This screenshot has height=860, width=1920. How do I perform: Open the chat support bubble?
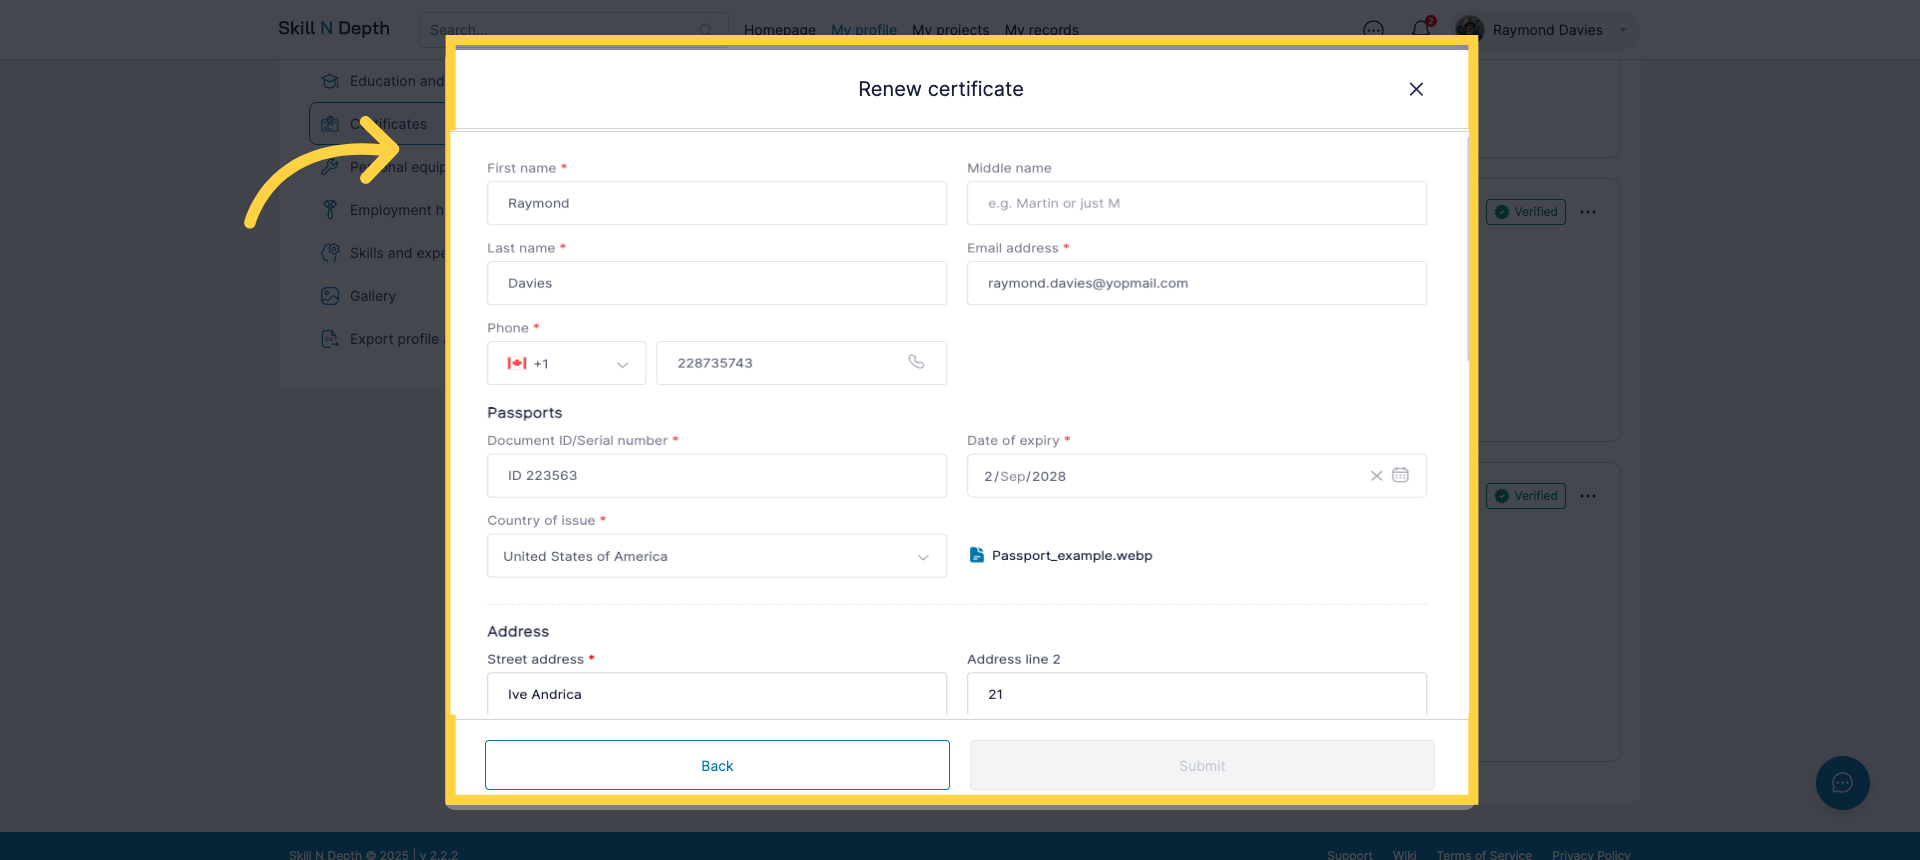point(1843,783)
